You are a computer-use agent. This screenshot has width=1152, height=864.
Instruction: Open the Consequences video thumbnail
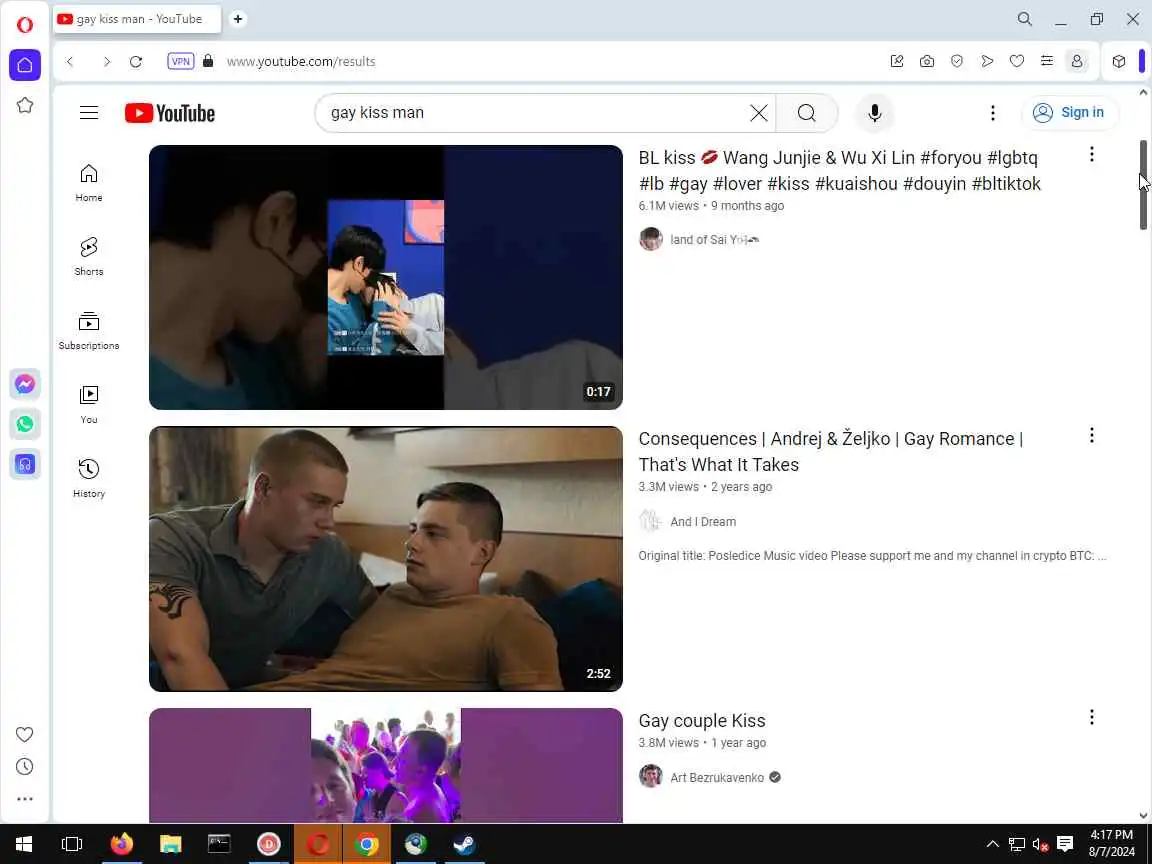[x=386, y=559]
